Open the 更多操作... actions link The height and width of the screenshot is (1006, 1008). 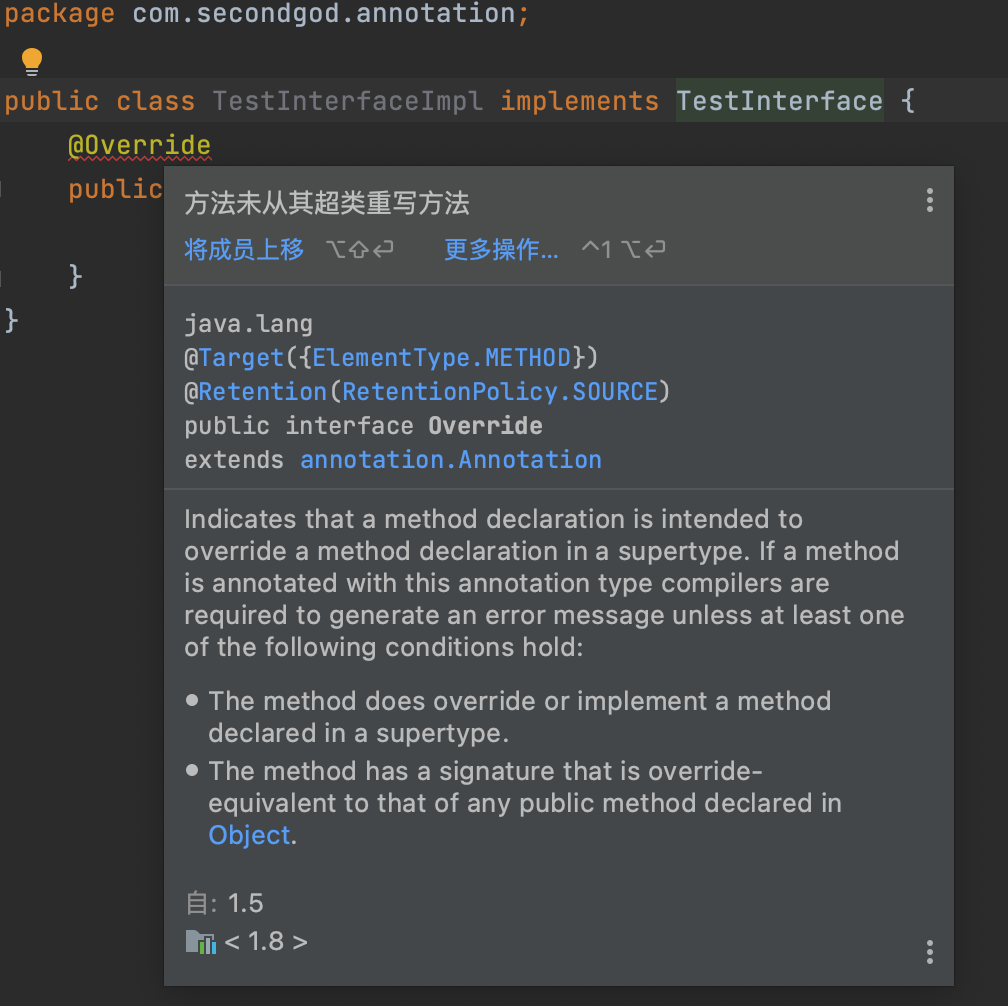click(501, 249)
